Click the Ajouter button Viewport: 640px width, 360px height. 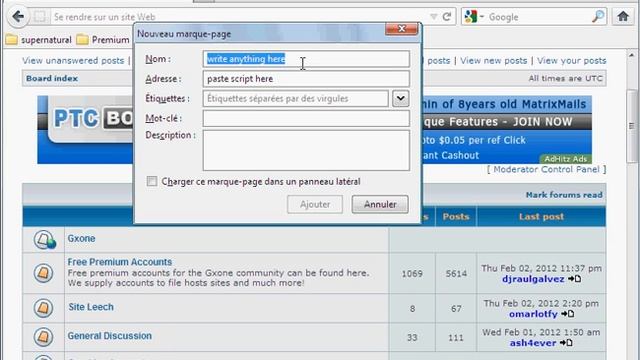click(315, 204)
